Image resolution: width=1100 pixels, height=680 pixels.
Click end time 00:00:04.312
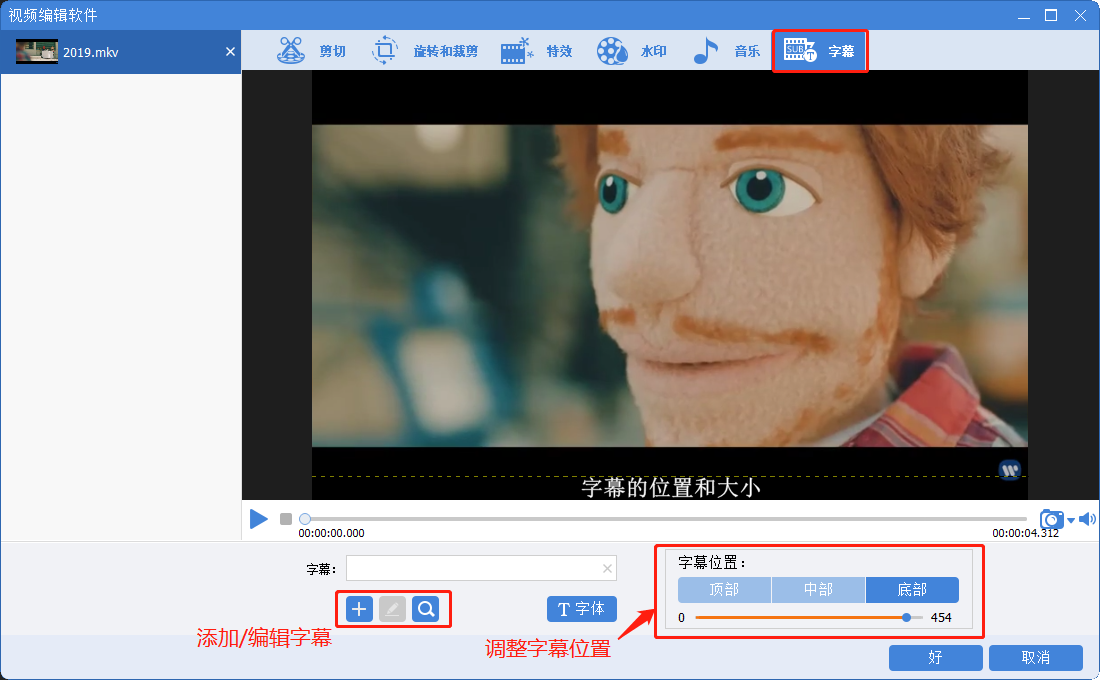(1025, 533)
